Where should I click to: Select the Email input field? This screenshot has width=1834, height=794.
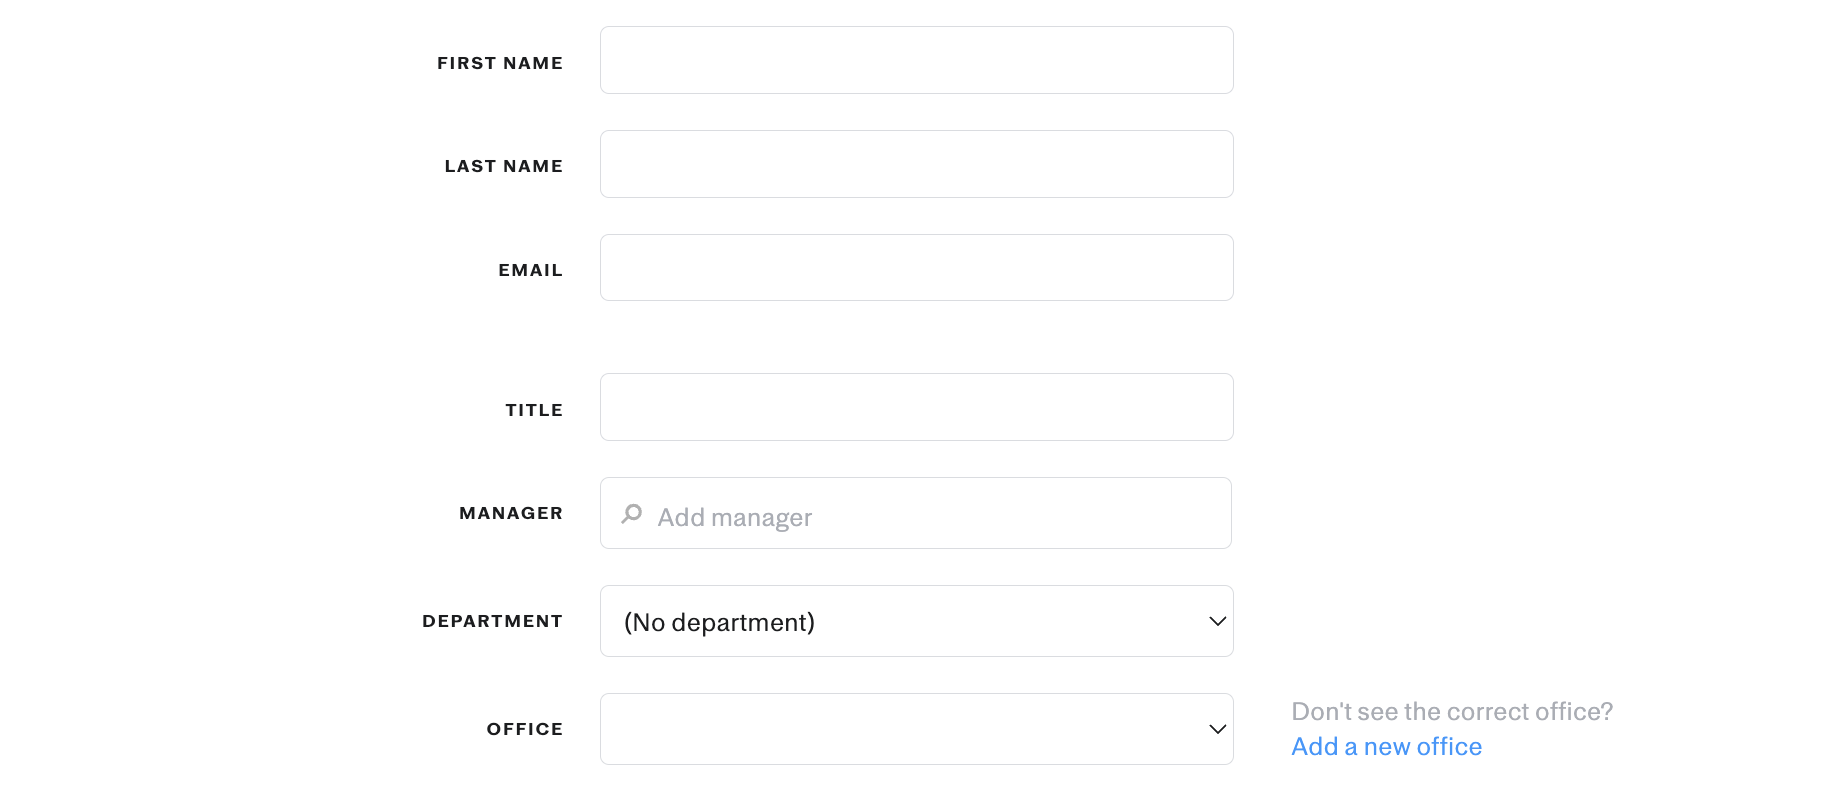[916, 268]
